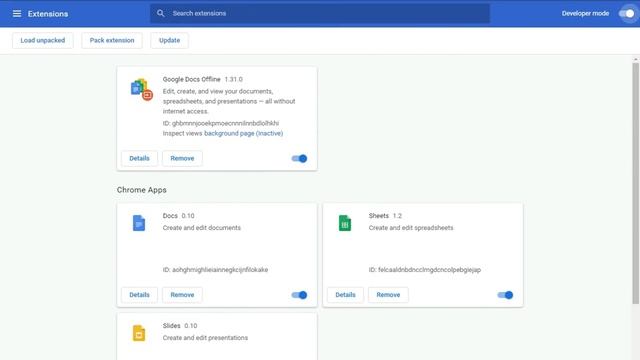Remove the Docs app
Image resolution: width=640 pixels, height=360 pixels.
click(x=182, y=295)
